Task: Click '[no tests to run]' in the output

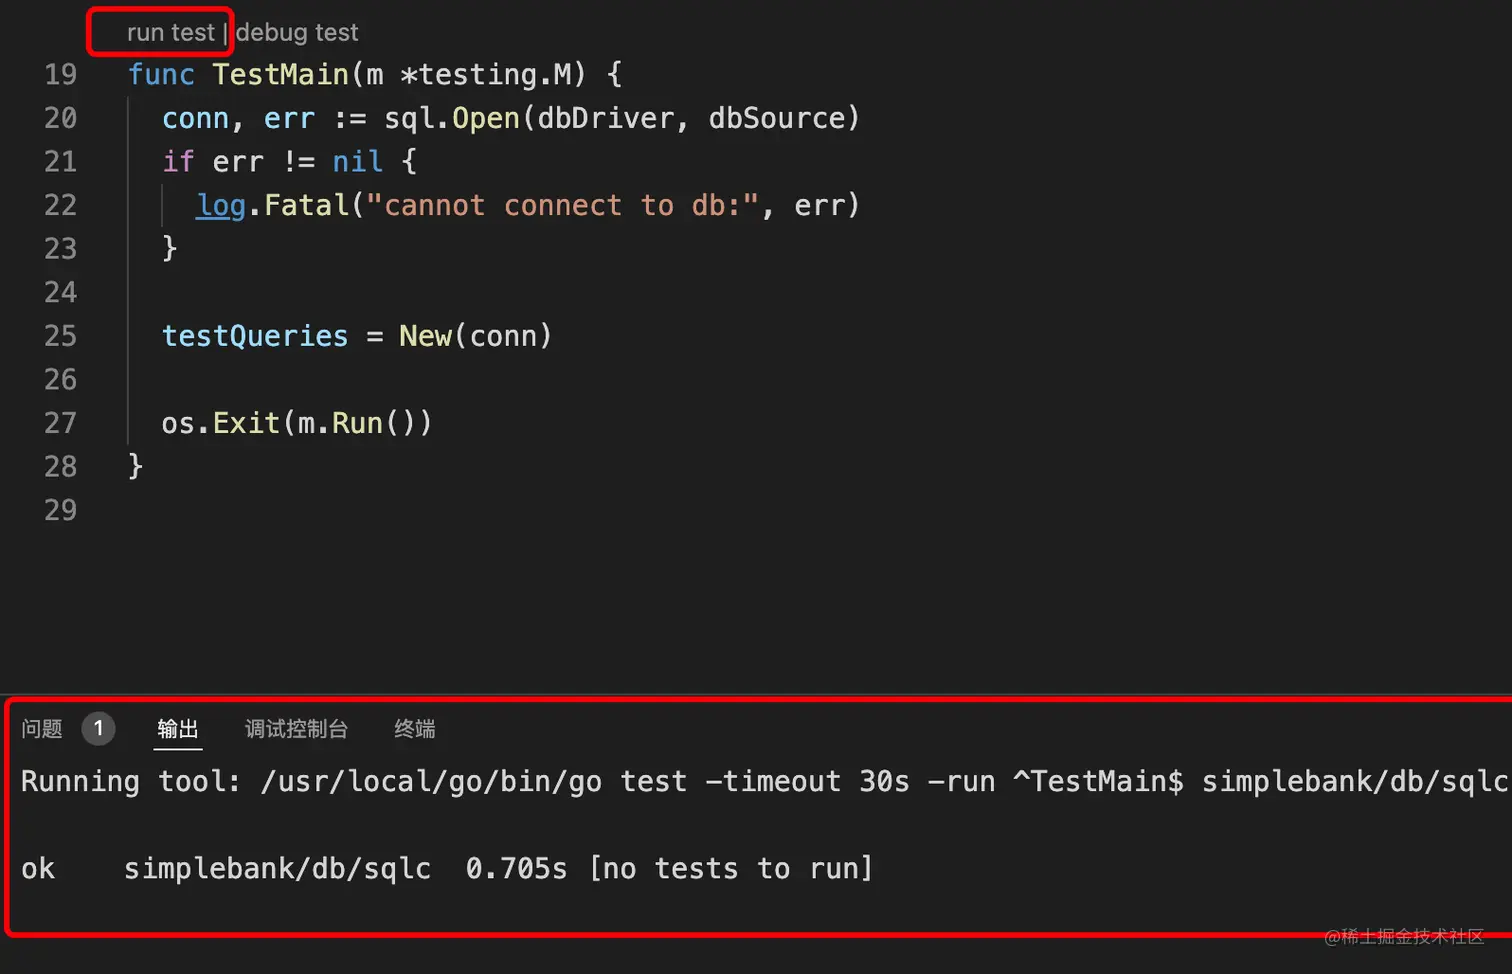Action: (x=731, y=868)
